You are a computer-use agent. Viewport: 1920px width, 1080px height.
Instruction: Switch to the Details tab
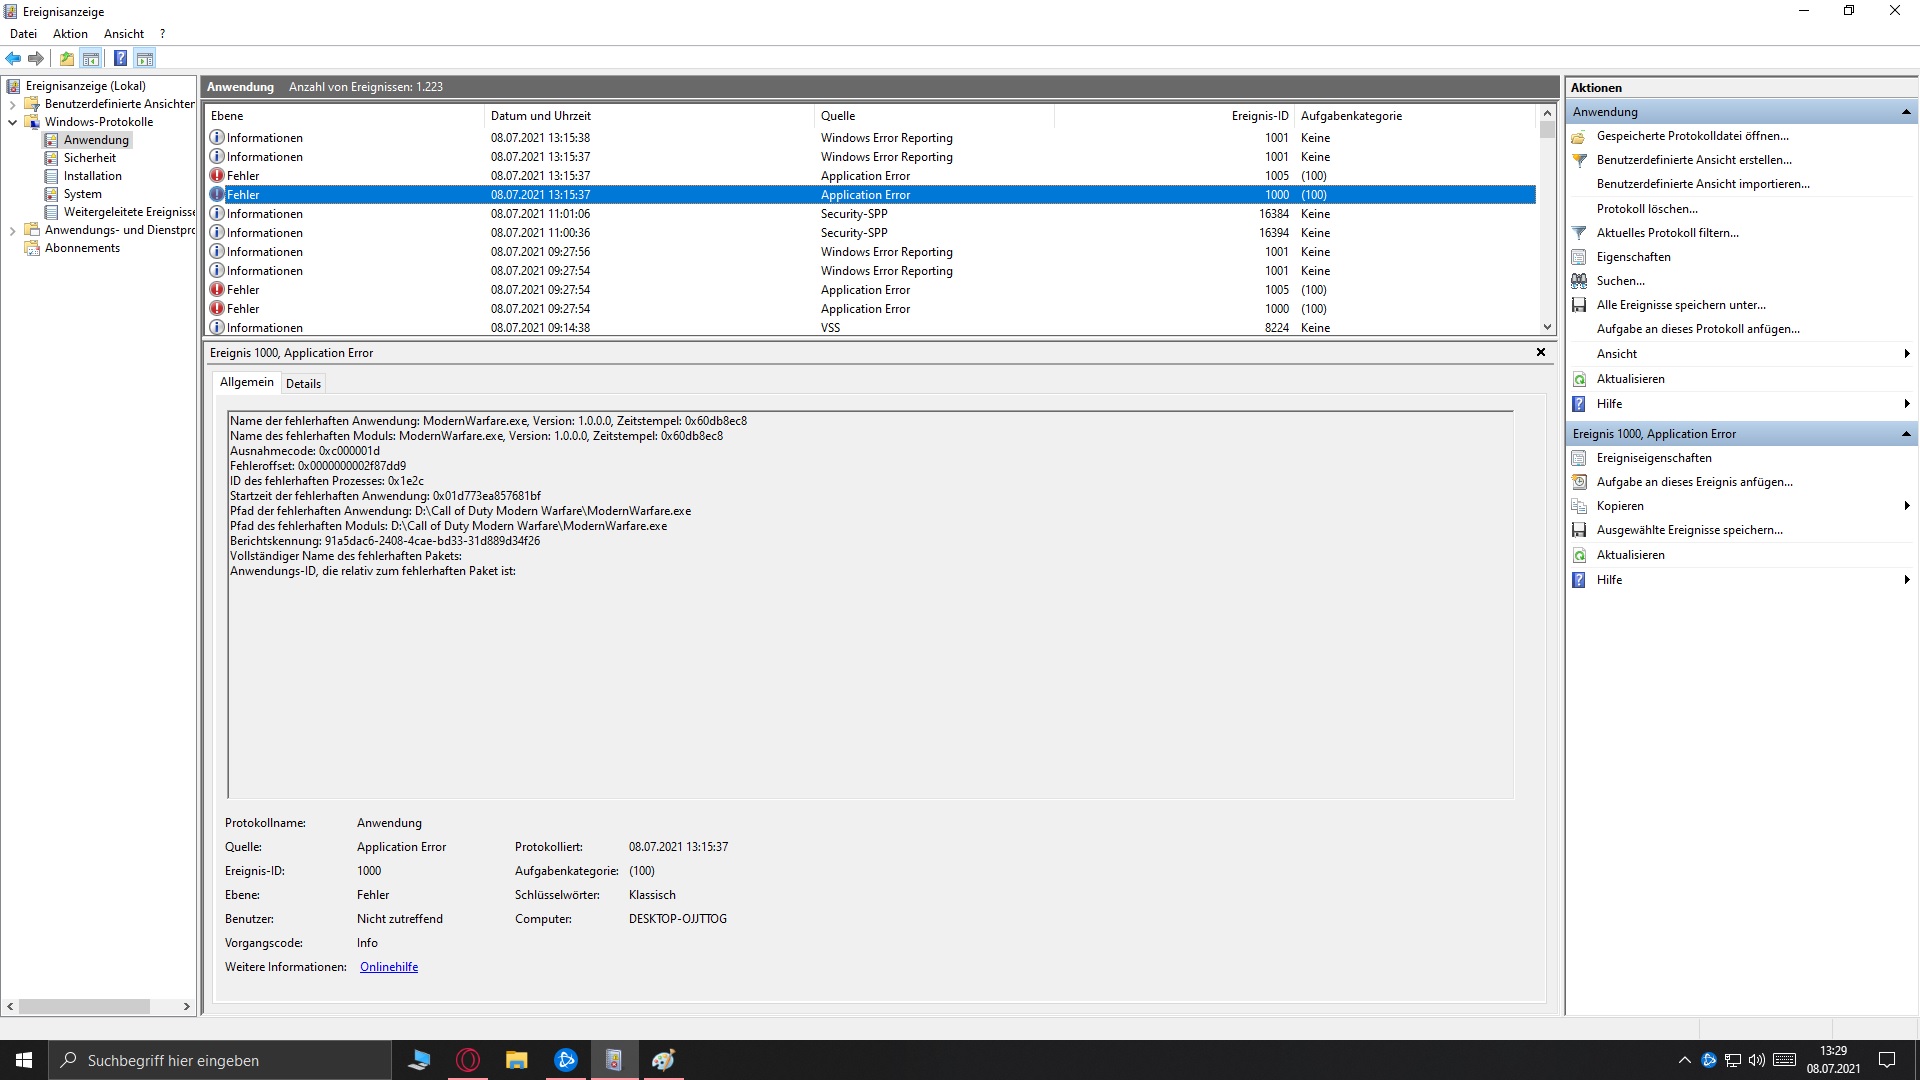coord(303,383)
